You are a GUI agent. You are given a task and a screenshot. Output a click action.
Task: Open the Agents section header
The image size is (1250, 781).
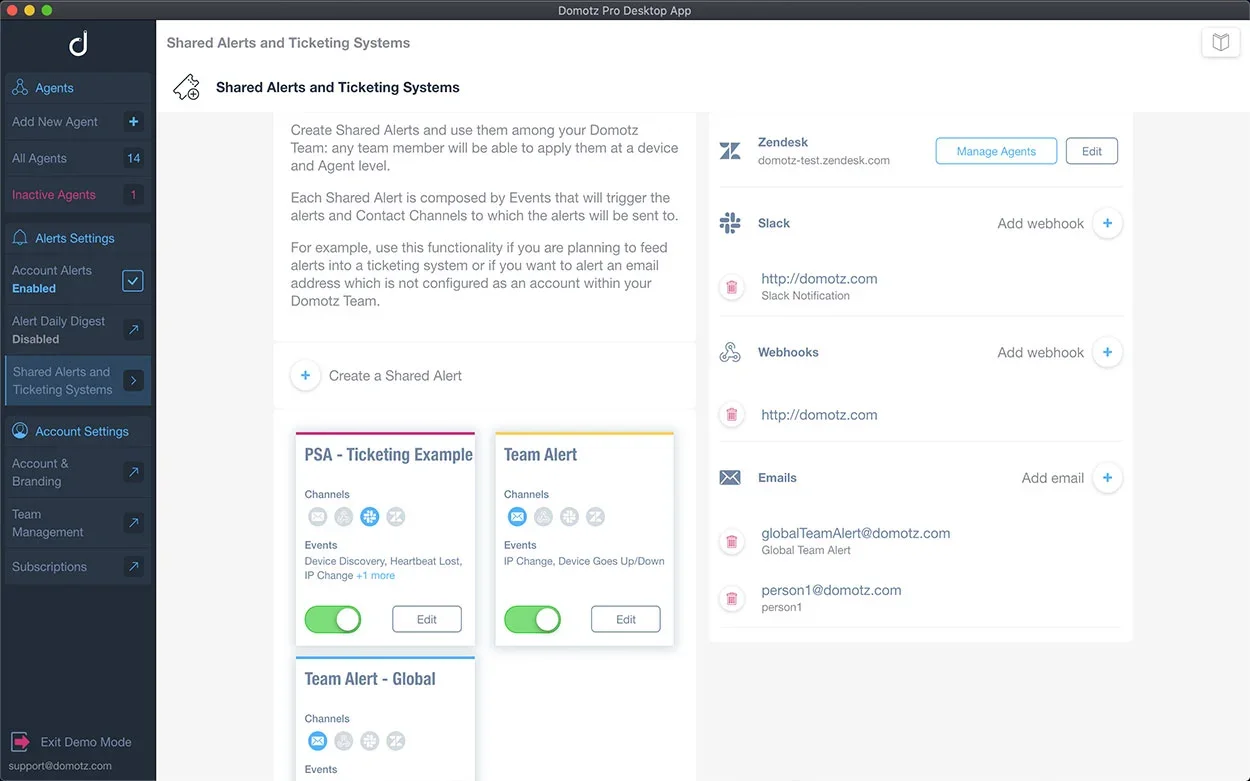[78, 88]
